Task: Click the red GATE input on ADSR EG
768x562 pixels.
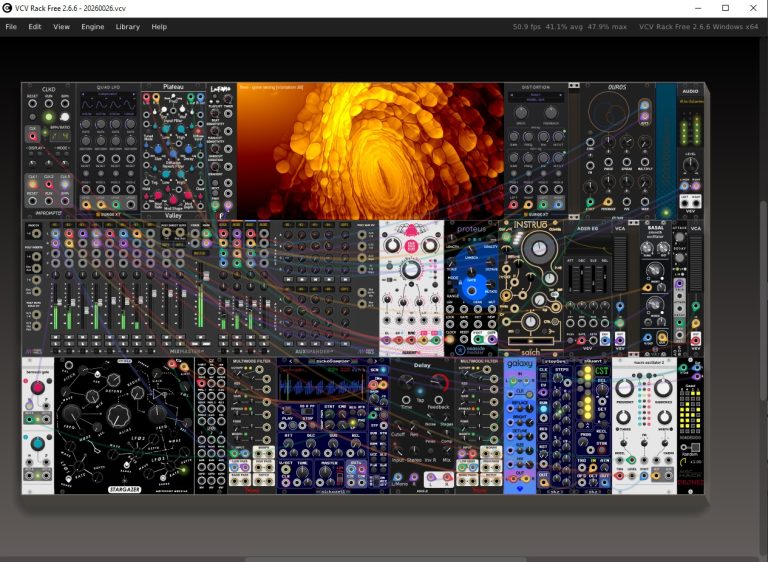Action: pyautogui.click(x=582, y=339)
